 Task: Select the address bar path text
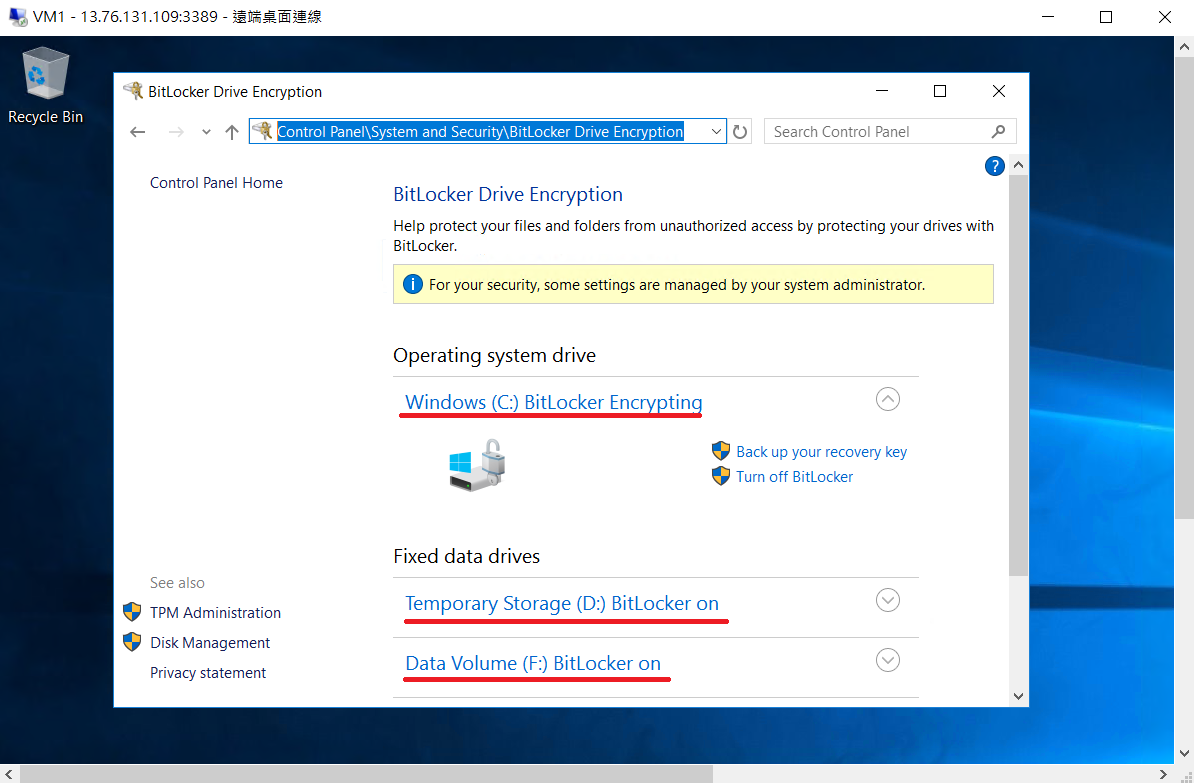click(x=480, y=132)
